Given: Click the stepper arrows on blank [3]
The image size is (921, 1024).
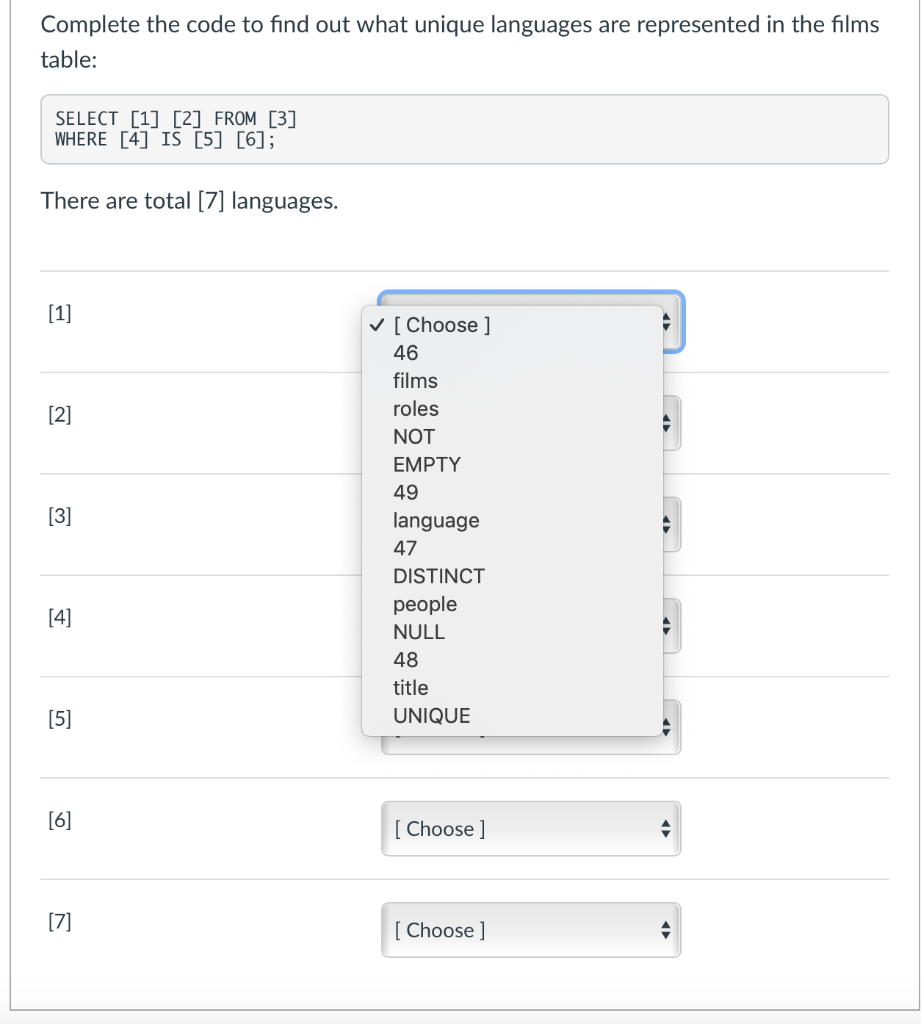Looking at the screenshot, I should click(665, 524).
